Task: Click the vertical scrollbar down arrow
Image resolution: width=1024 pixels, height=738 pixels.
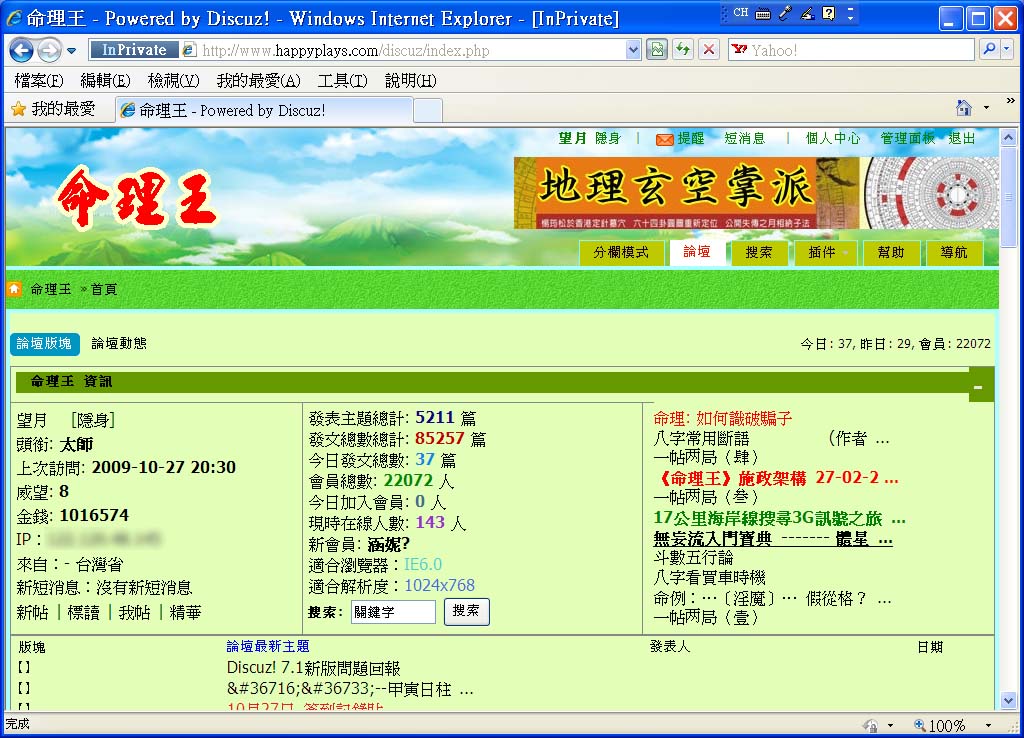Action: click(1009, 701)
